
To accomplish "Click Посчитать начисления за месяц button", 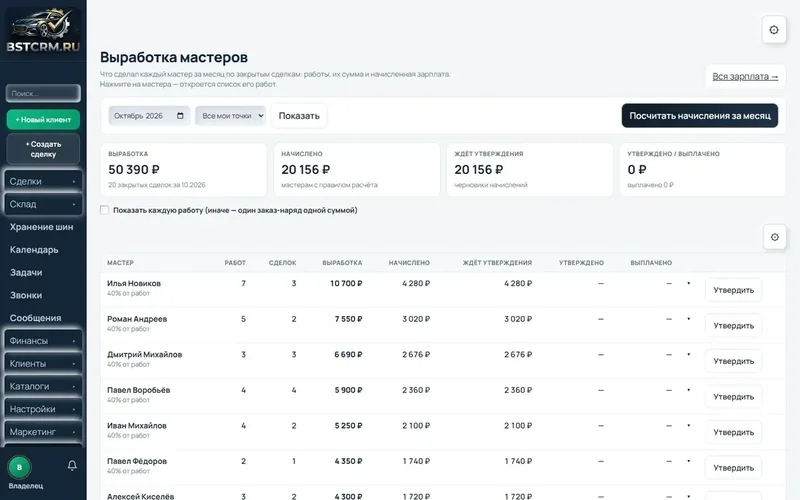I will point(699,116).
